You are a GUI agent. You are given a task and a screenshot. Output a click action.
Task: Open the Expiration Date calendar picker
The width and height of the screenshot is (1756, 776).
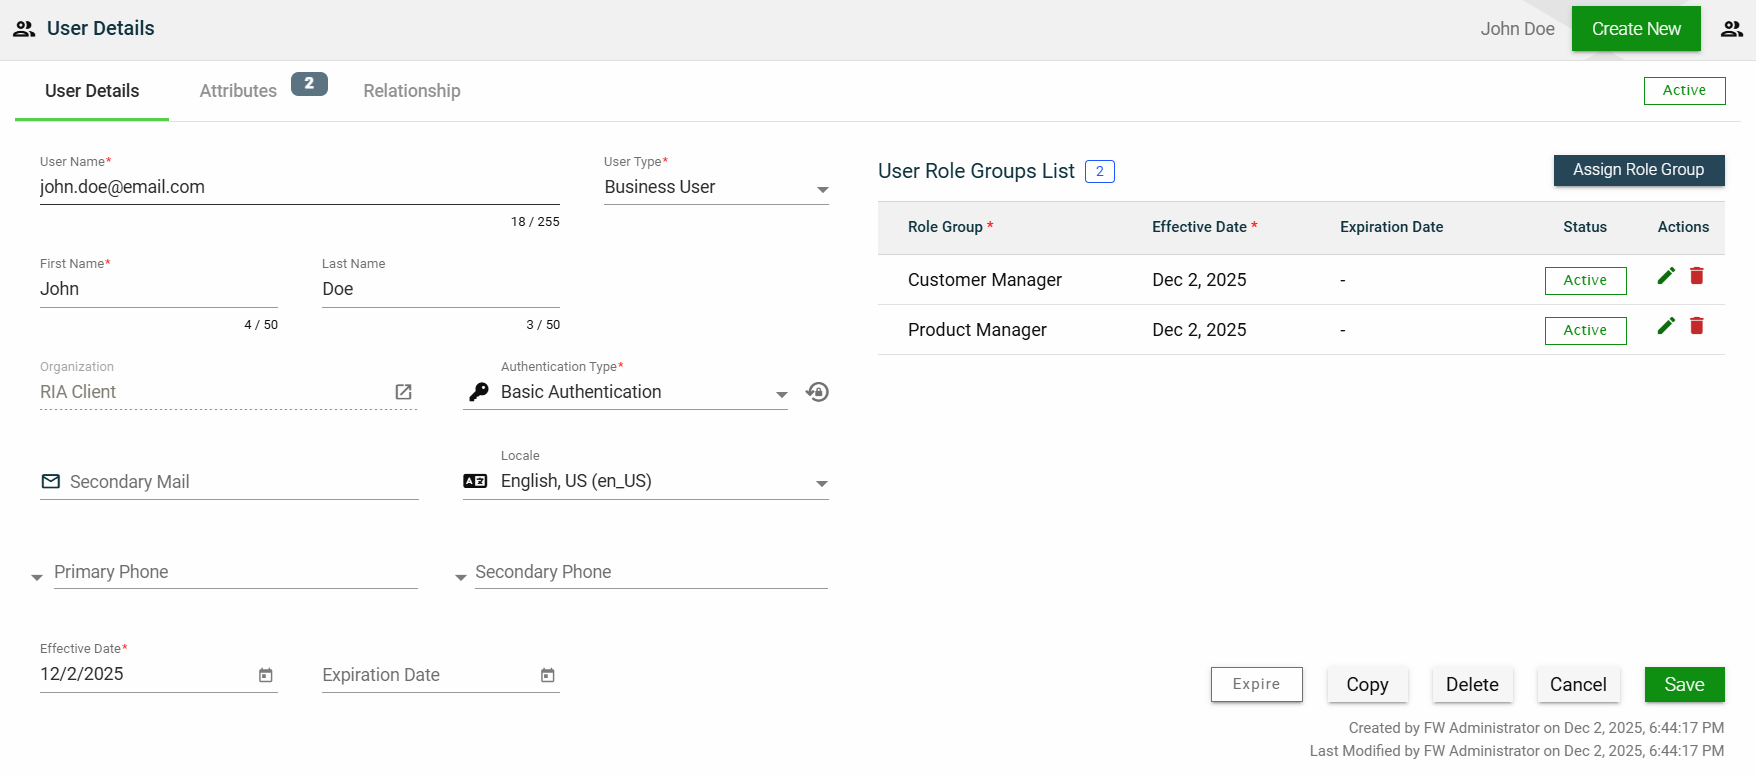tap(548, 676)
